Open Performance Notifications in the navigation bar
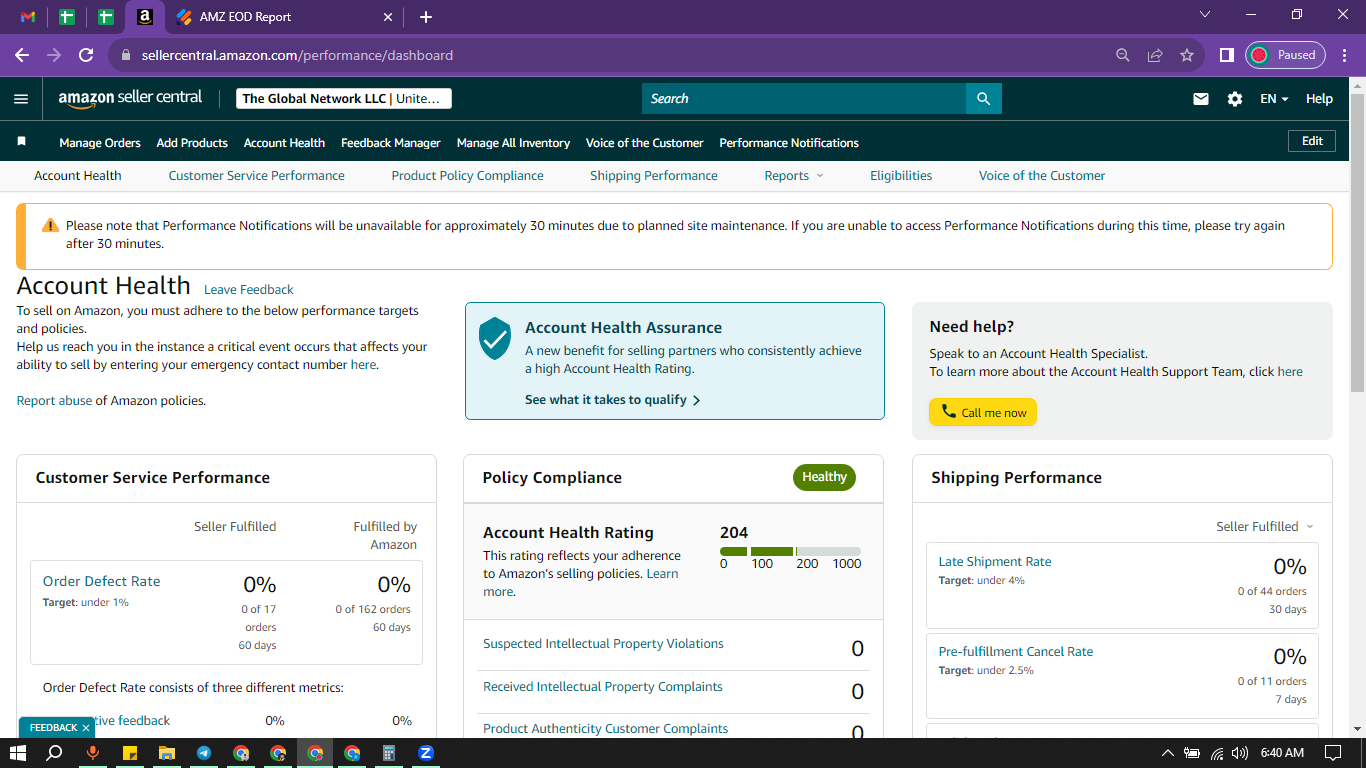This screenshot has width=1366, height=768. 789,143
